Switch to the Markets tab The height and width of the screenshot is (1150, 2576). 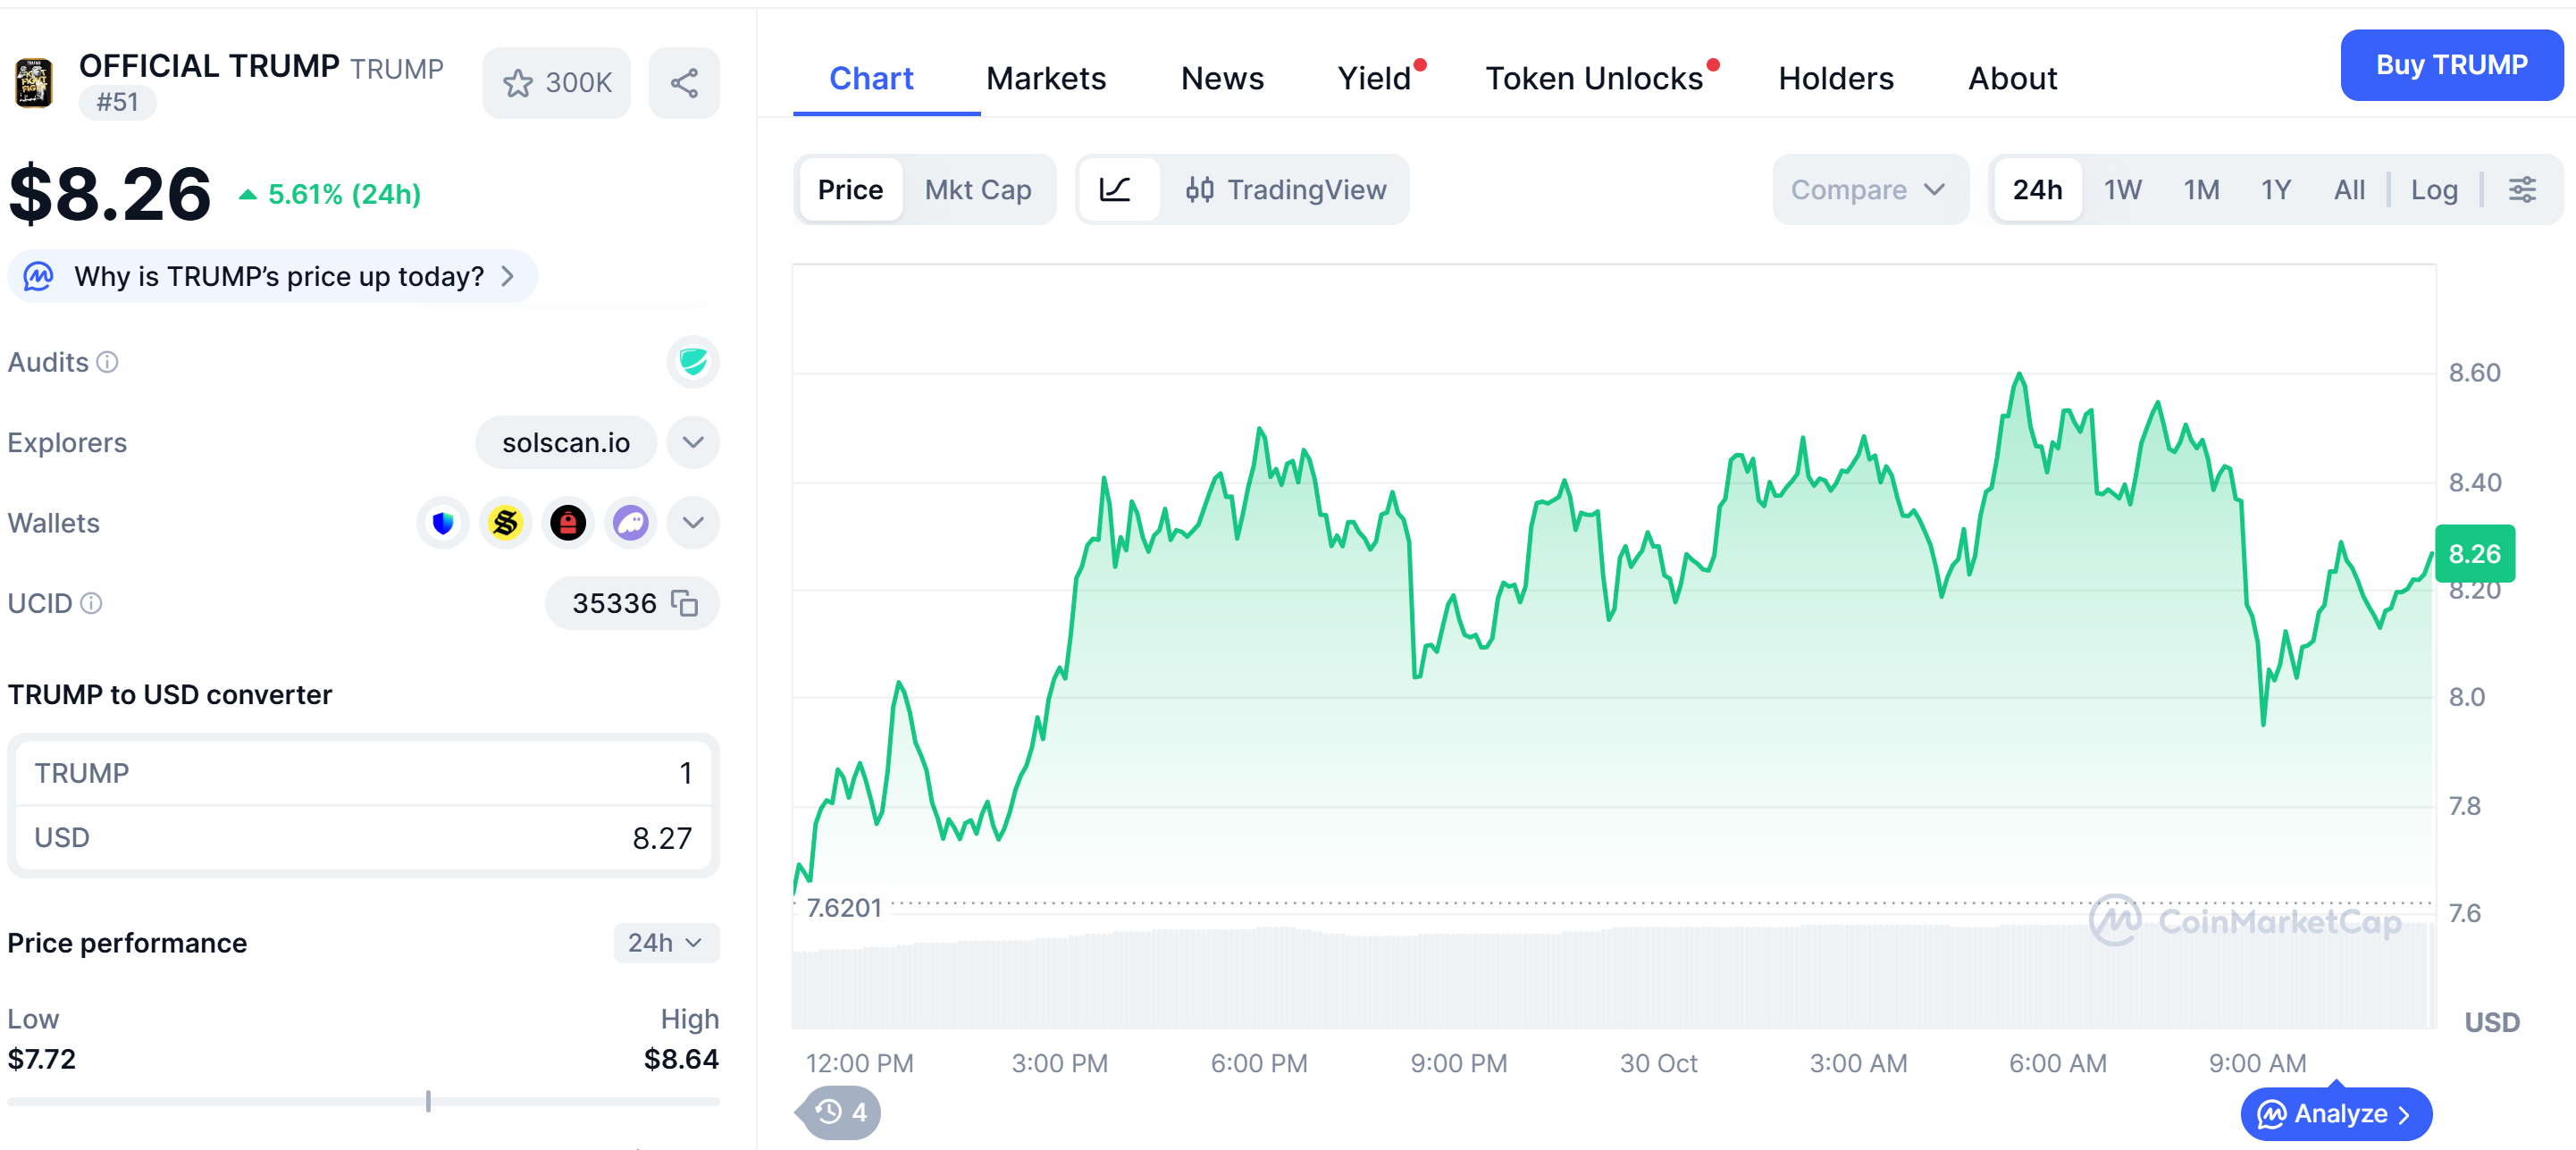point(1045,78)
